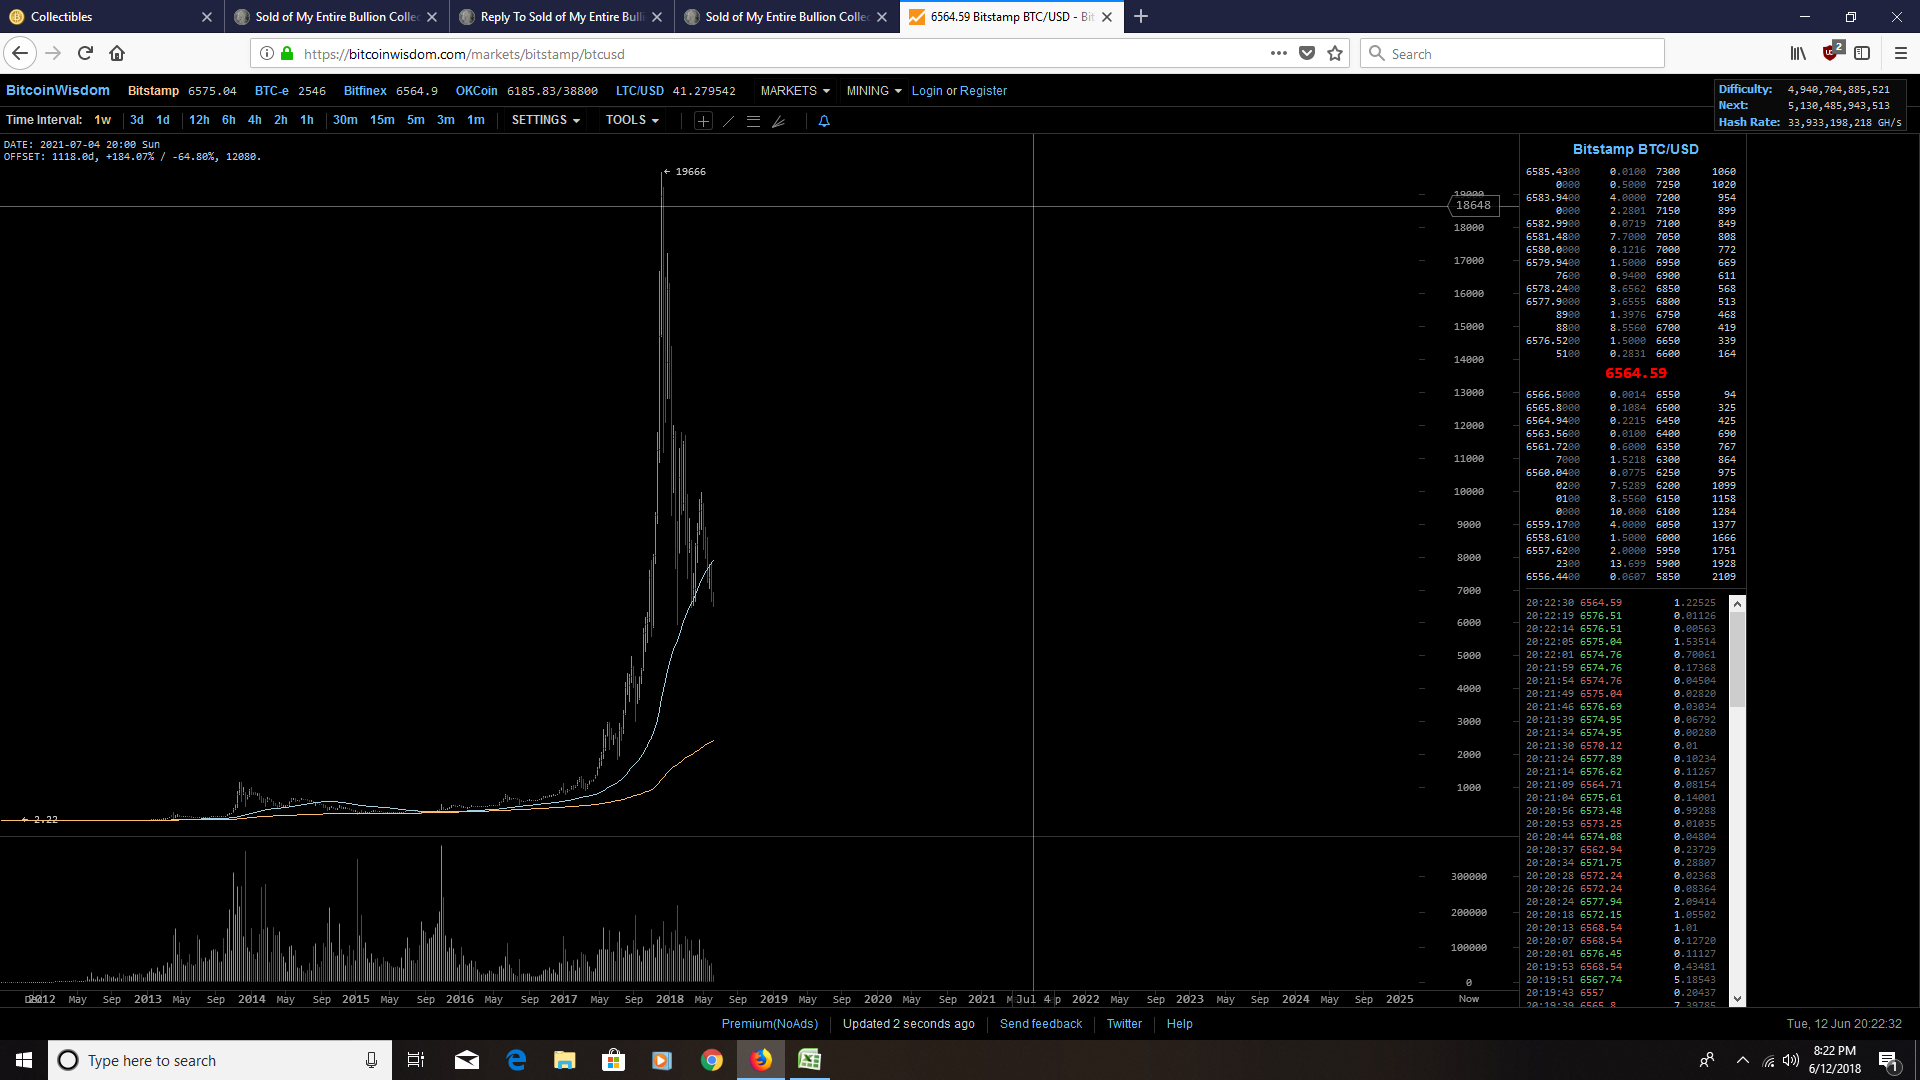
Task: Open the Mail app from taskbar
Action: pyautogui.click(x=467, y=1060)
